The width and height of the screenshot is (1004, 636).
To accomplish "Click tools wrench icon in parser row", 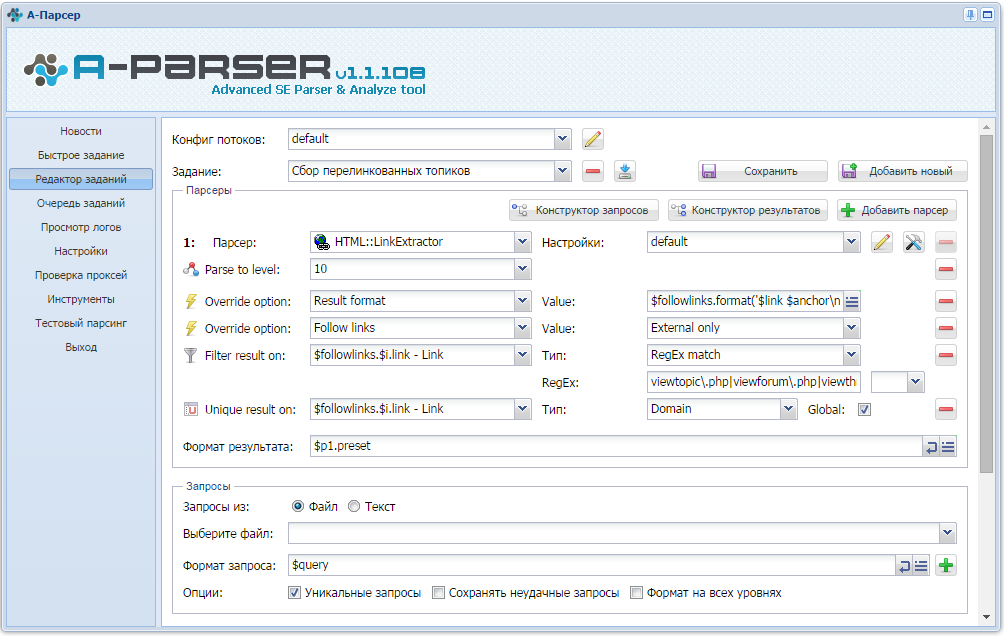I will 914,242.
